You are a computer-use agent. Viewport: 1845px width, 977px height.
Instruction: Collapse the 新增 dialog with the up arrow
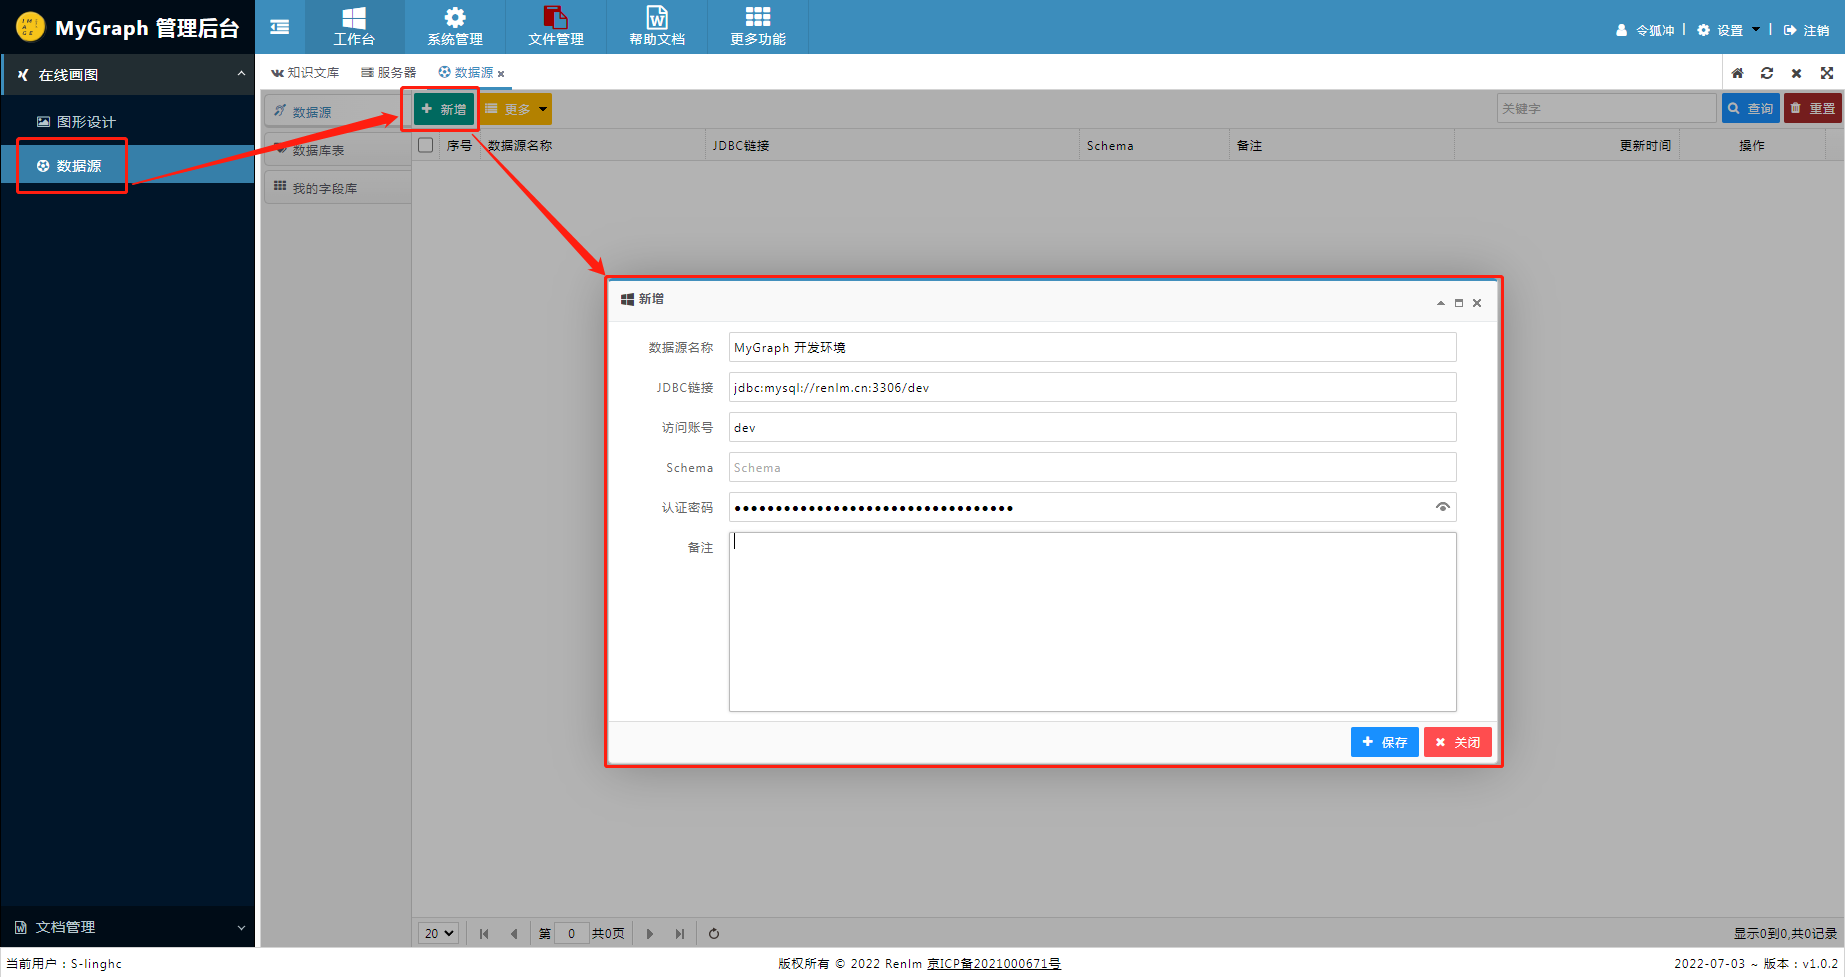point(1441,303)
